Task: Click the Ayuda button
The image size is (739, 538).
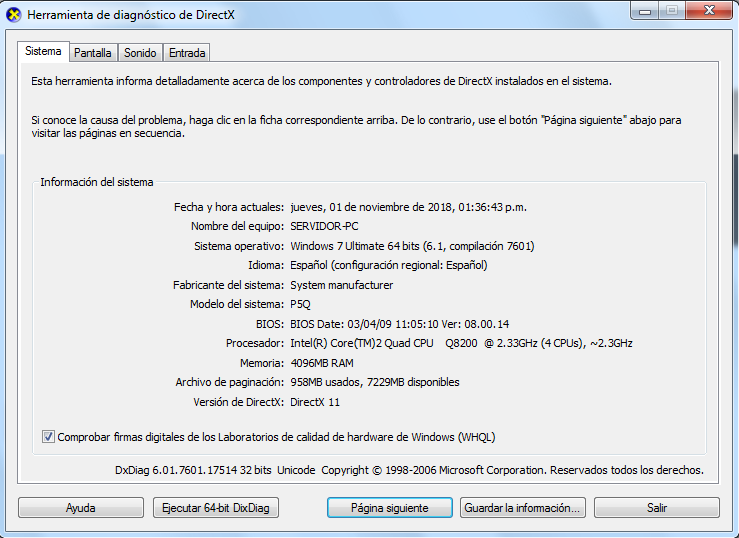Action: [80, 508]
